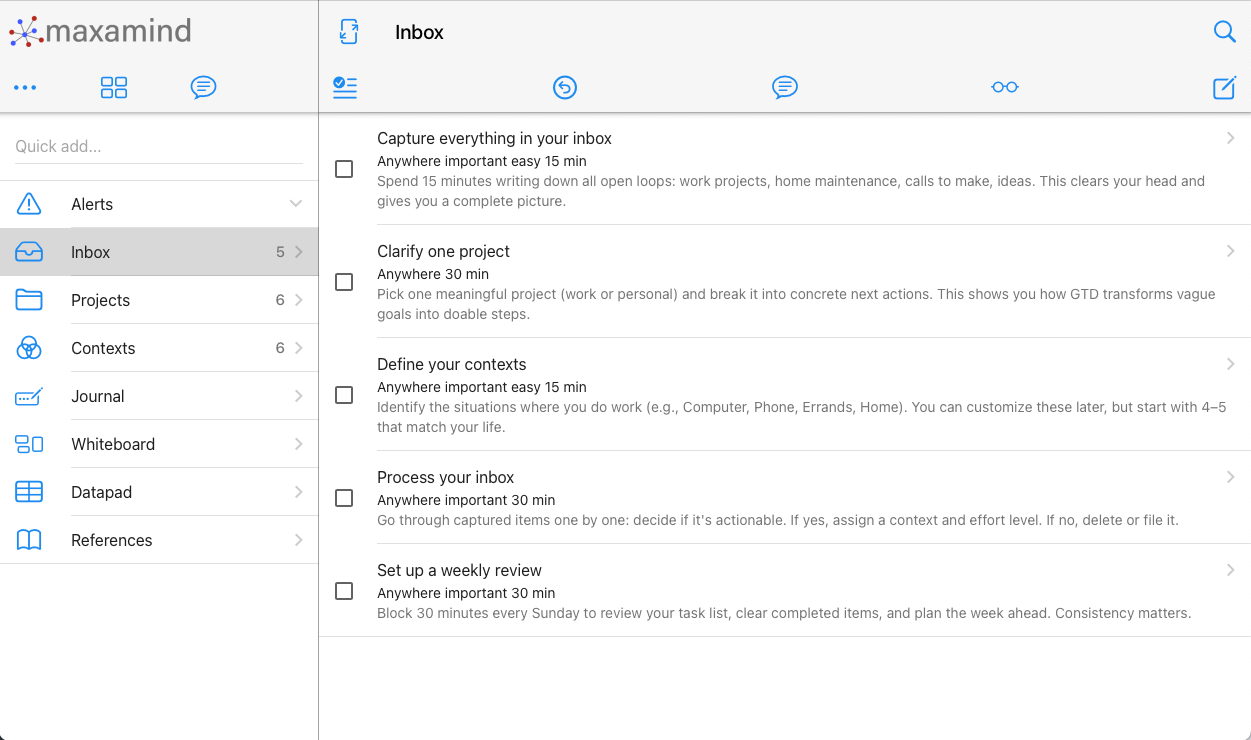The width and height of the screenshot is (1251, 740).
Task: Check off 'Capture everything in your inbox'
Action: click(x=344, y=169)
